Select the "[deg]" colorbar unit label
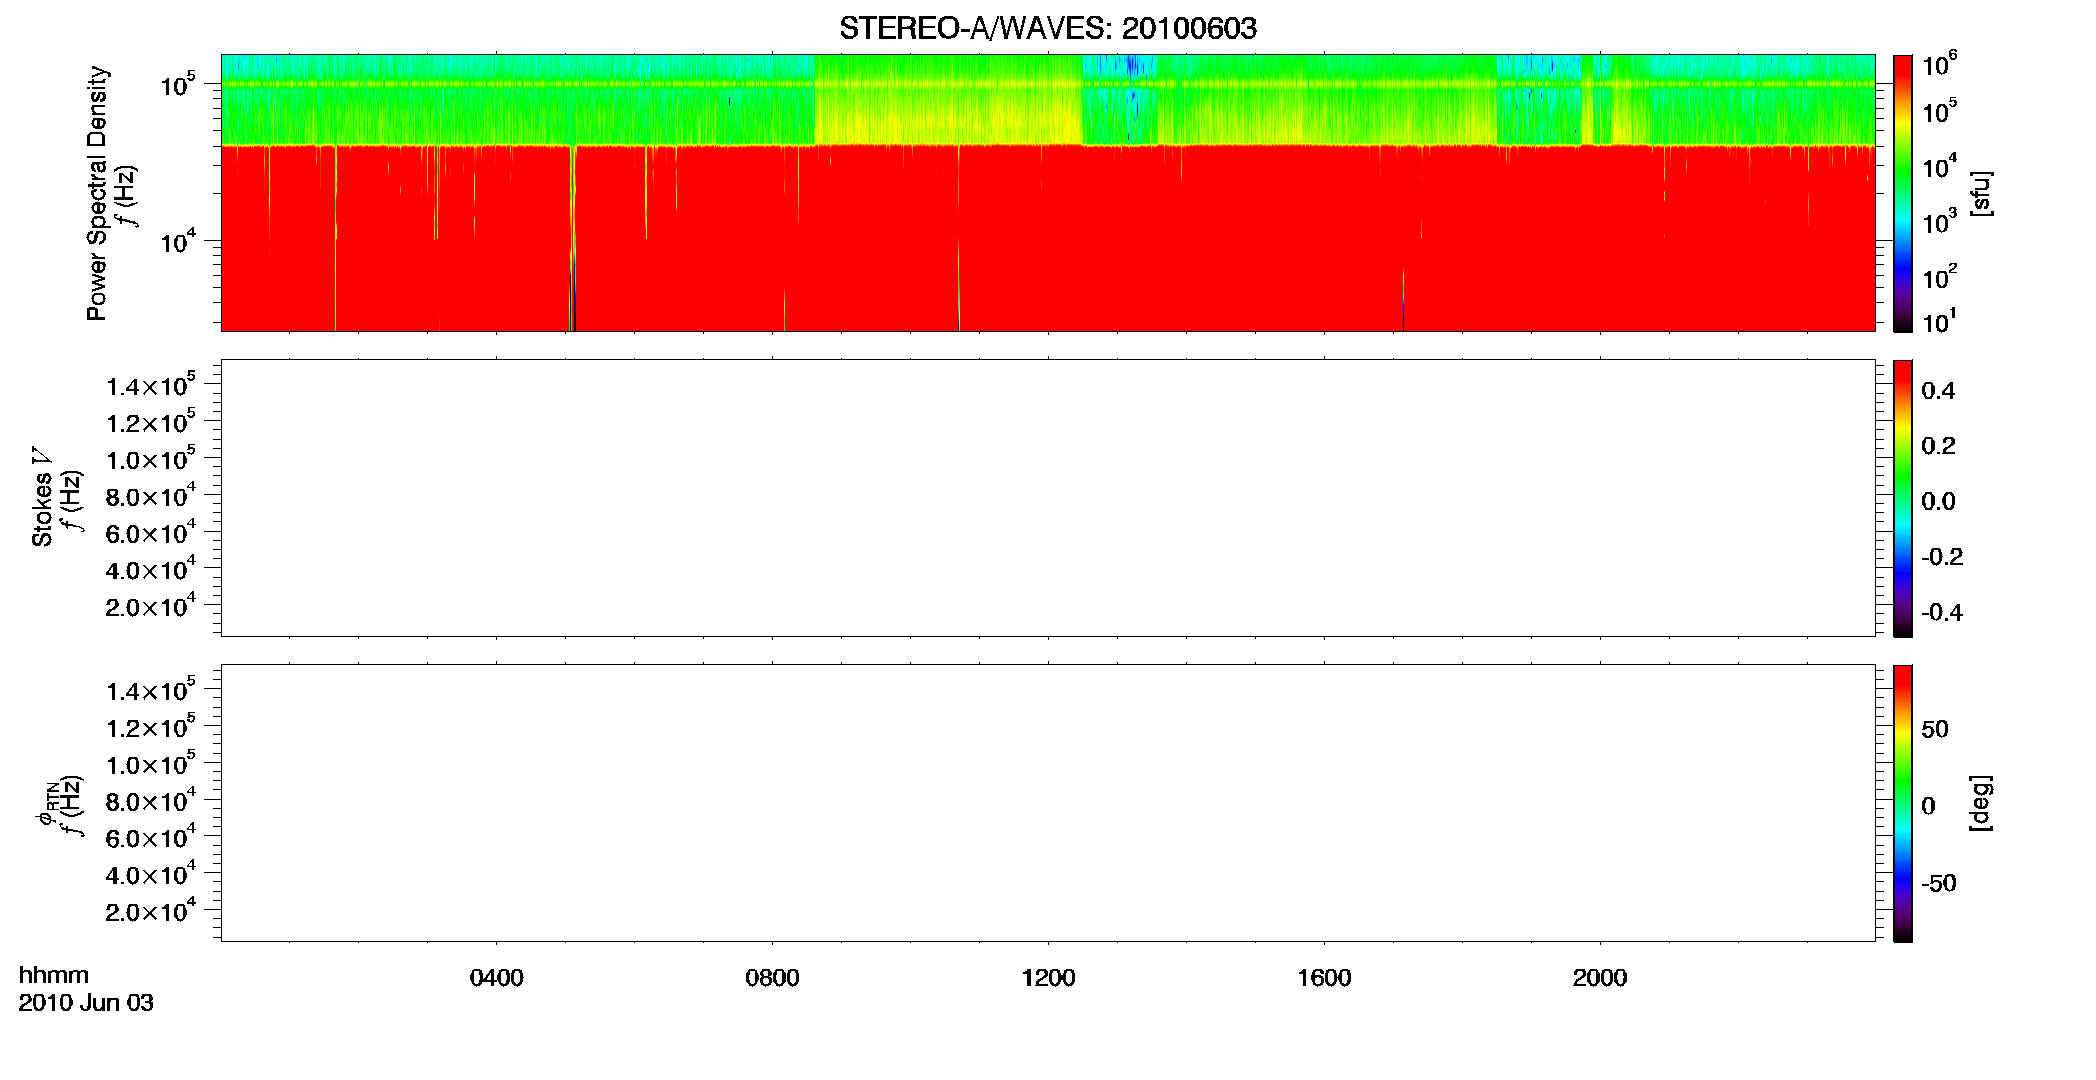Image resolution: width=2096 pixels, height=1080 pixels. [x=1980, y=803]
